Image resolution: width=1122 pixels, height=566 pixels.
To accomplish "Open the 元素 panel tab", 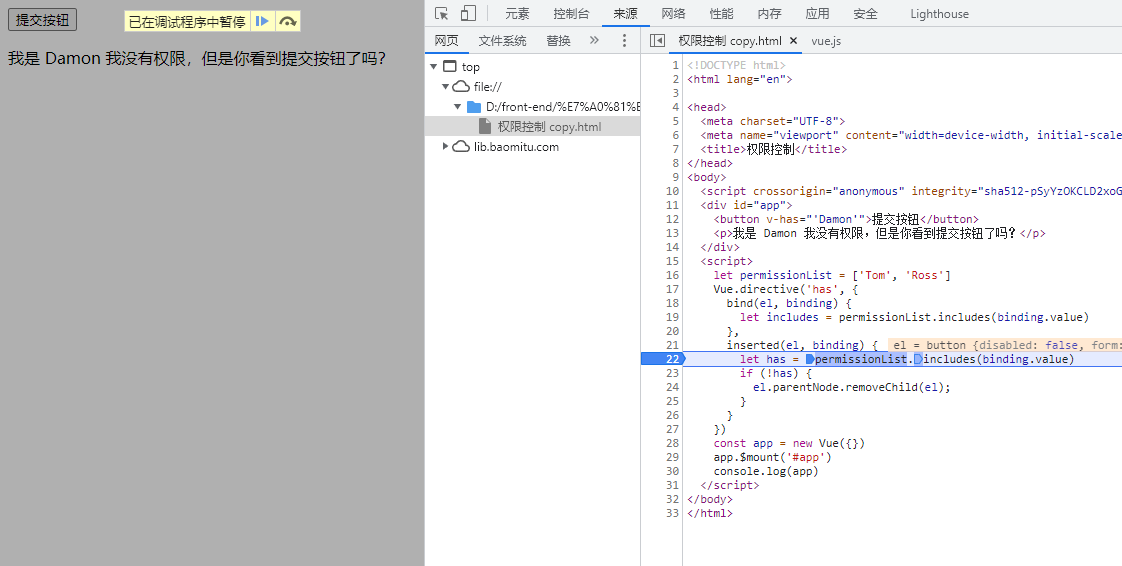I will [517, 14].
